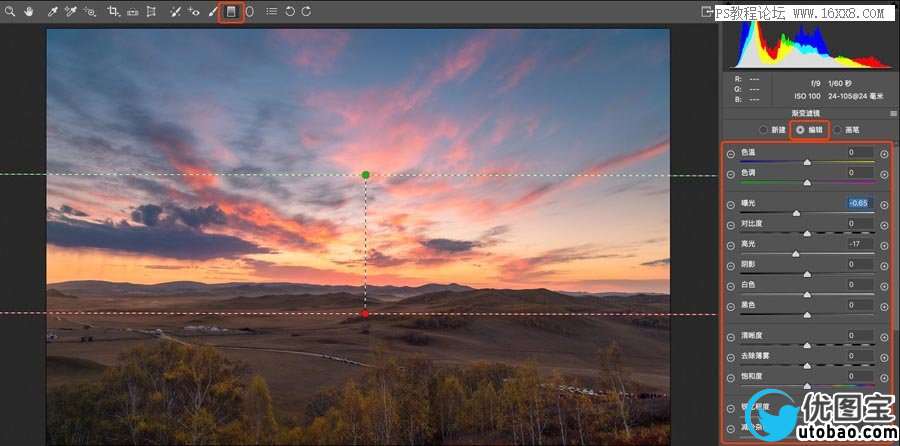
Task: Increase 清晰度 with its plus button
Action: [884, 337]
